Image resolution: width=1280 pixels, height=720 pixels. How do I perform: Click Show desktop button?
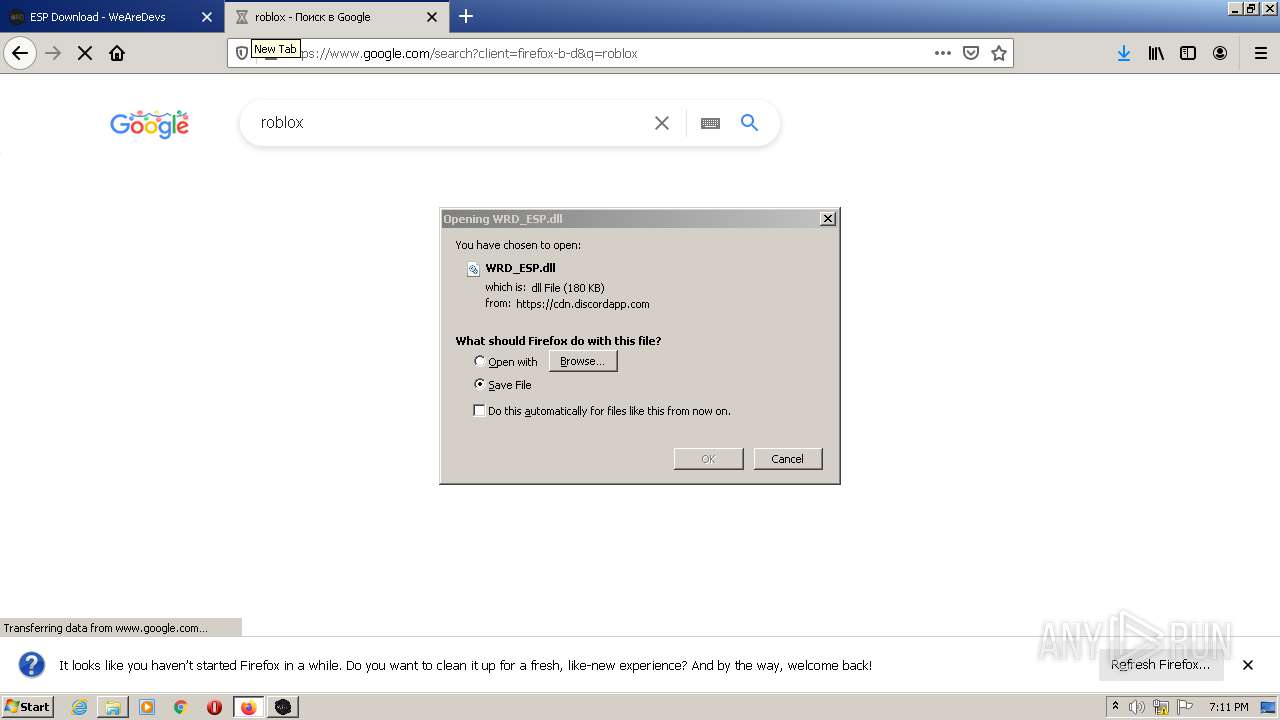click(1269, 707)
